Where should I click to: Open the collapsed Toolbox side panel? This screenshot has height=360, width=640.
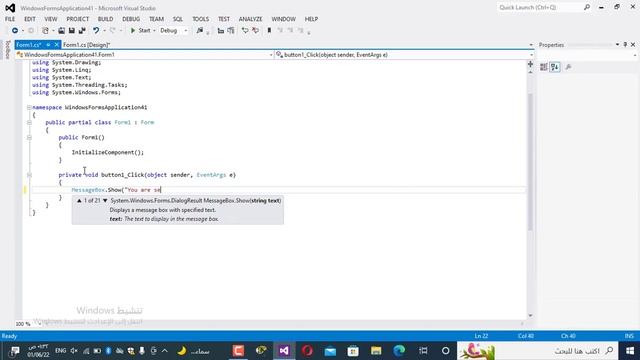point(7,49)
